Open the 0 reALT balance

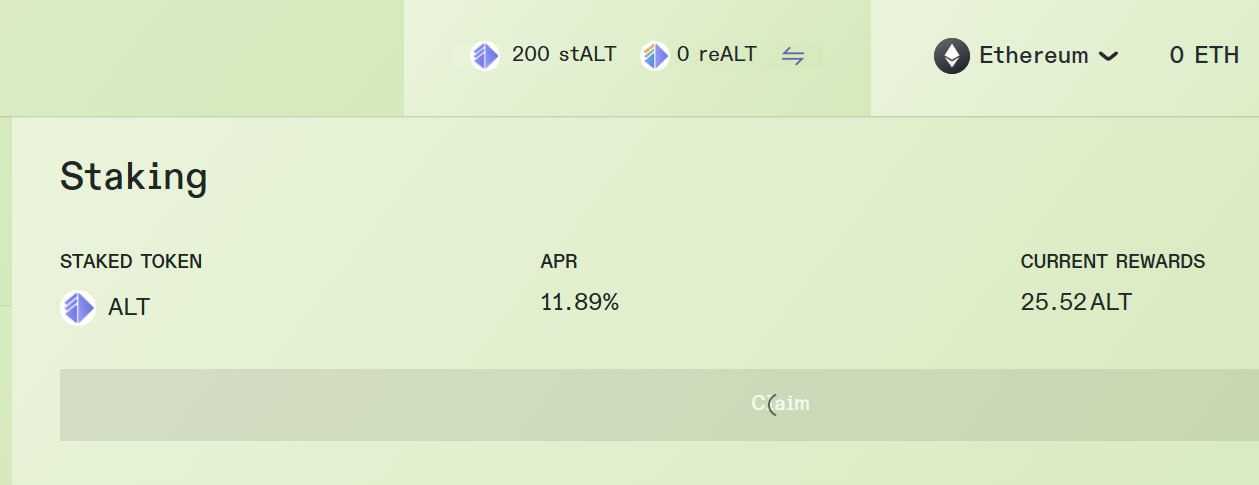717,54
